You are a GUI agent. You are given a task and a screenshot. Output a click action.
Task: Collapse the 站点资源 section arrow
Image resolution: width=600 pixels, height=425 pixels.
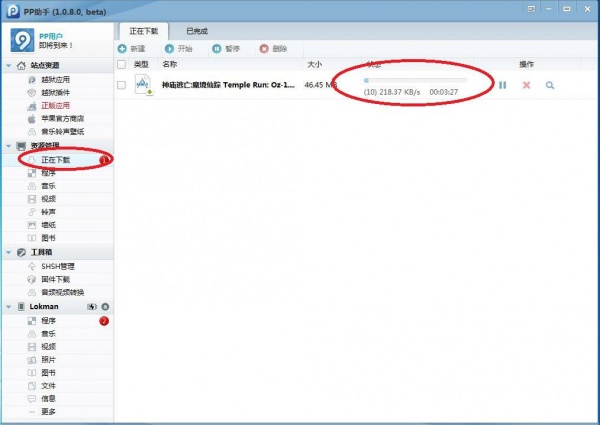pos(8,66)
